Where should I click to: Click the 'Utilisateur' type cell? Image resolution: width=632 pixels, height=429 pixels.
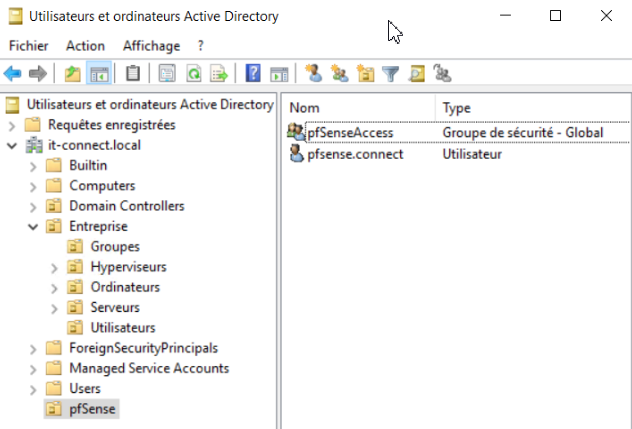pos(472,154)
